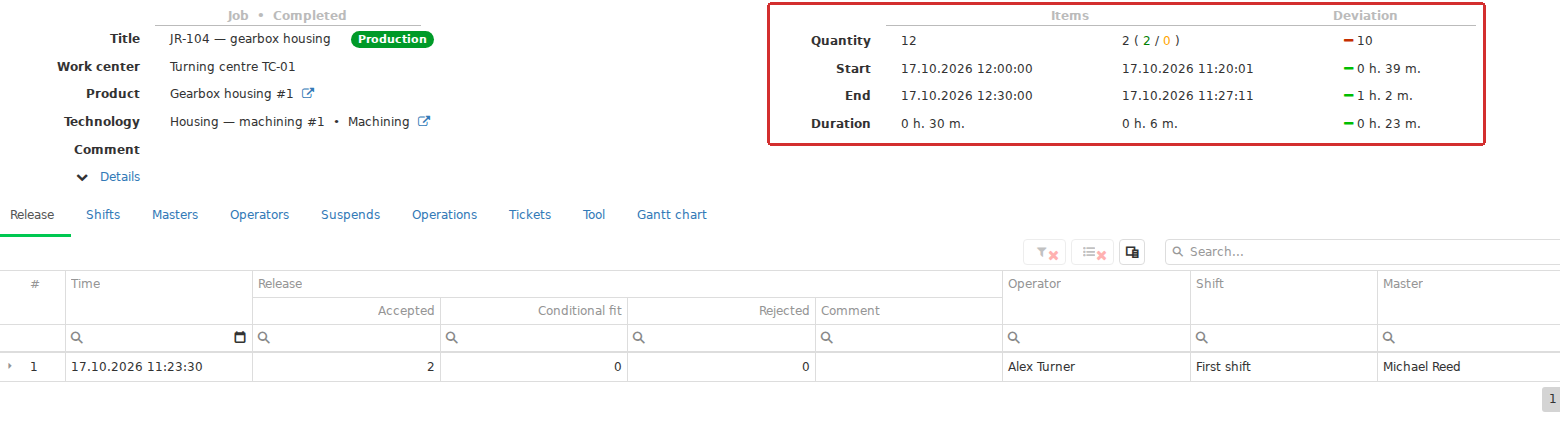Click the green Production badge

click(x=392, y=39)
